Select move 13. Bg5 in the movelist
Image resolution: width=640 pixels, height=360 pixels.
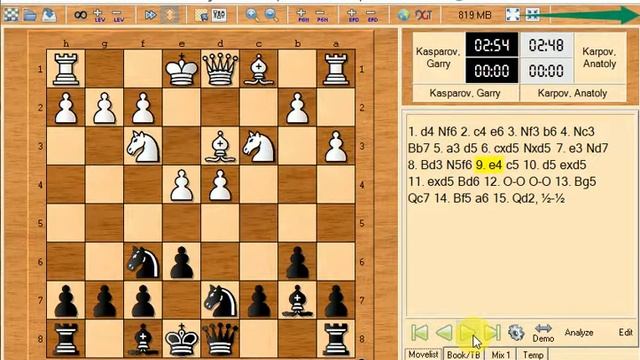(x=576, y=182)
